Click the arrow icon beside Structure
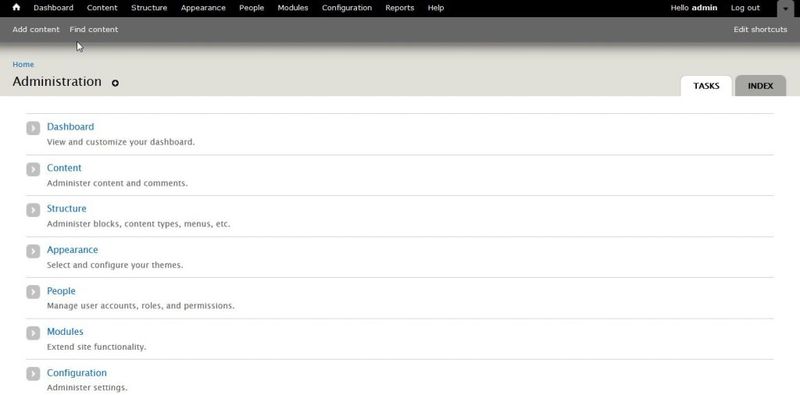The image size is (800, 395). 33,210
